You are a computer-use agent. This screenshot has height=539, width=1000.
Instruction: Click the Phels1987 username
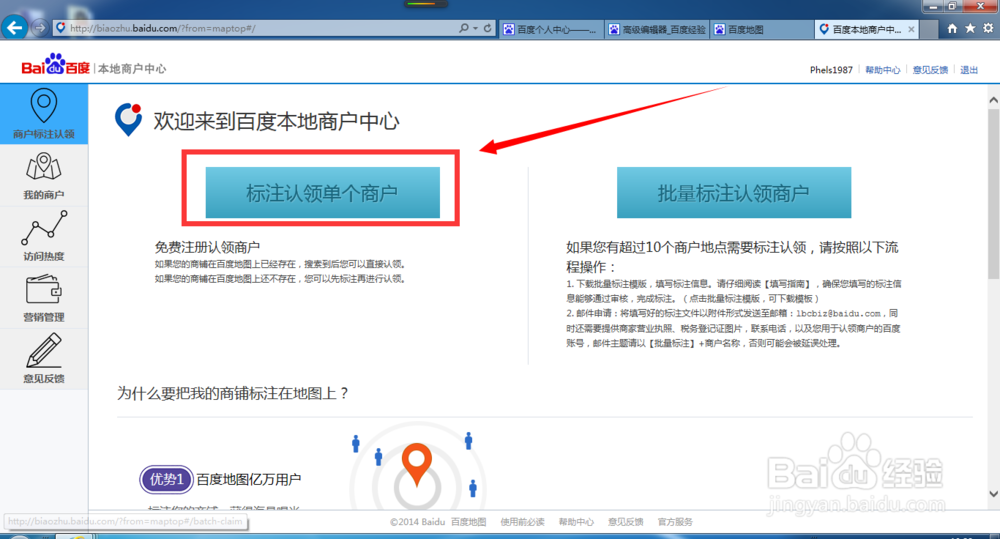click(x=831, y=70)
